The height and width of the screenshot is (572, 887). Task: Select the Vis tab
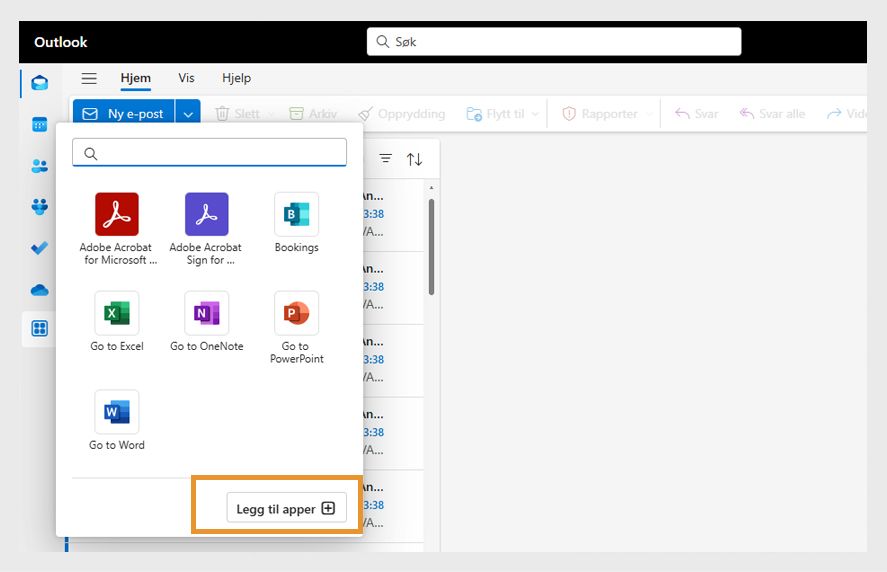pos(186,78)
